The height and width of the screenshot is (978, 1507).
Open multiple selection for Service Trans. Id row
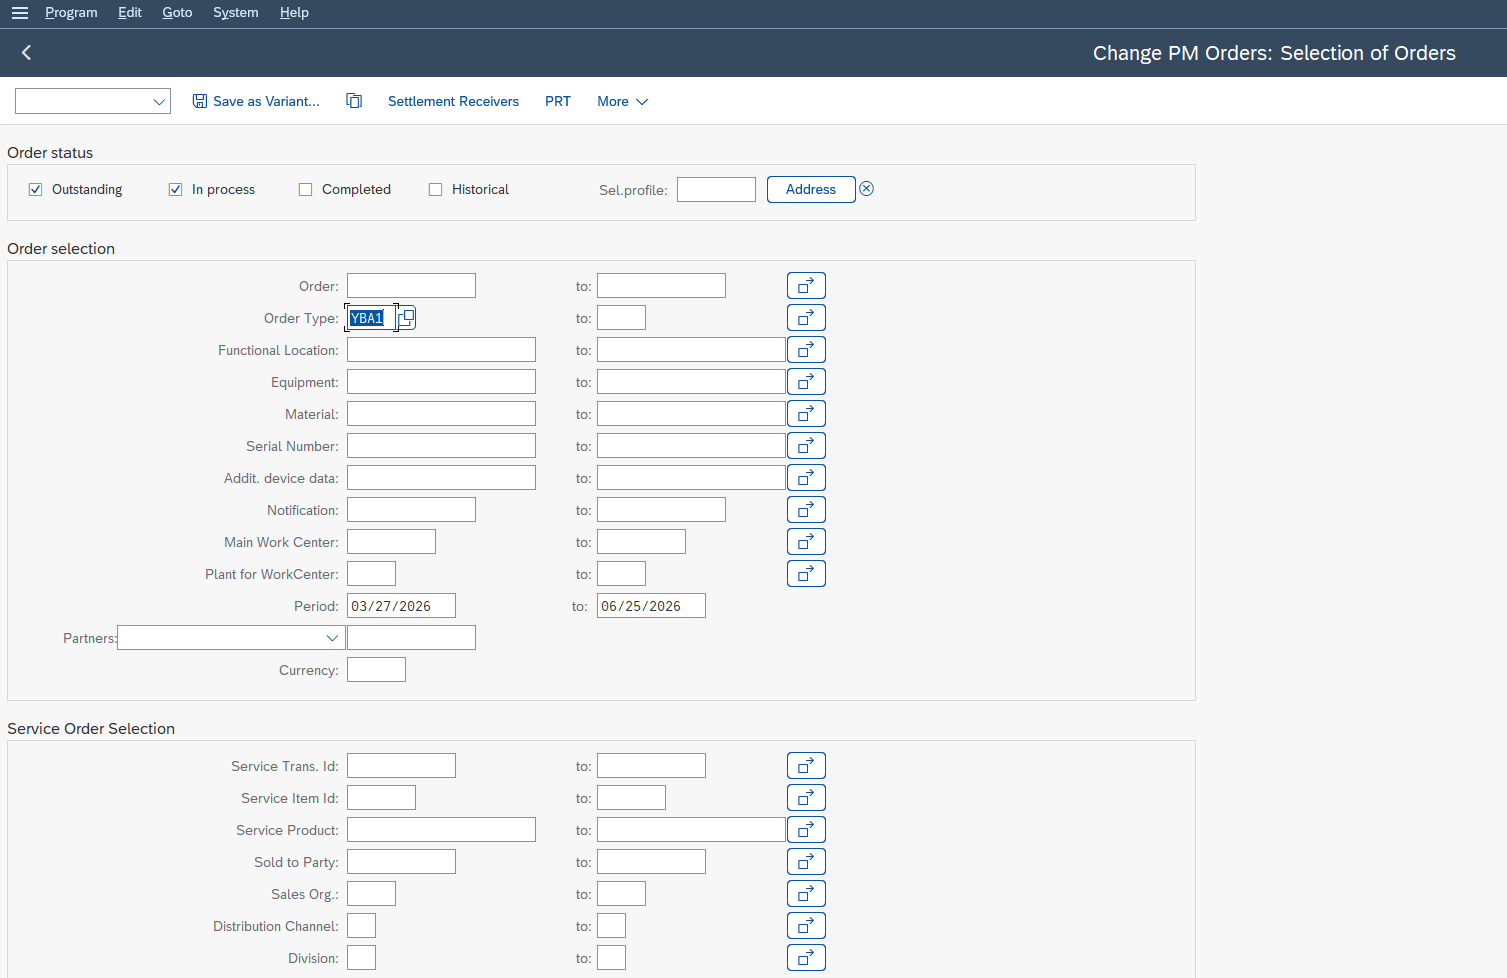pyautogui.click(x=806, y=766)
